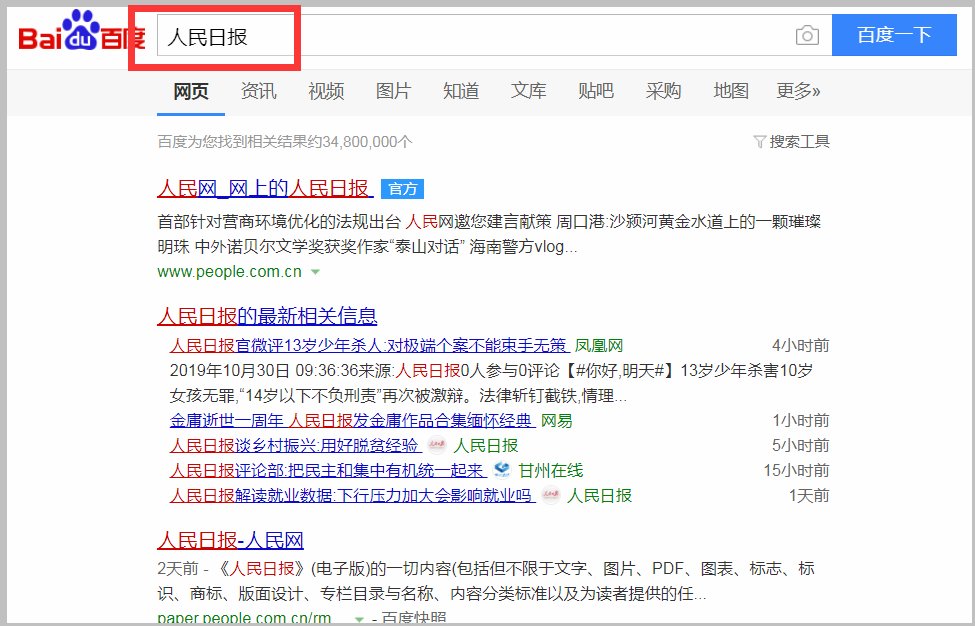The image size is (975, 626).
Task: Open the 人民日报-人民网 result
Action: [x=230, y=541]
